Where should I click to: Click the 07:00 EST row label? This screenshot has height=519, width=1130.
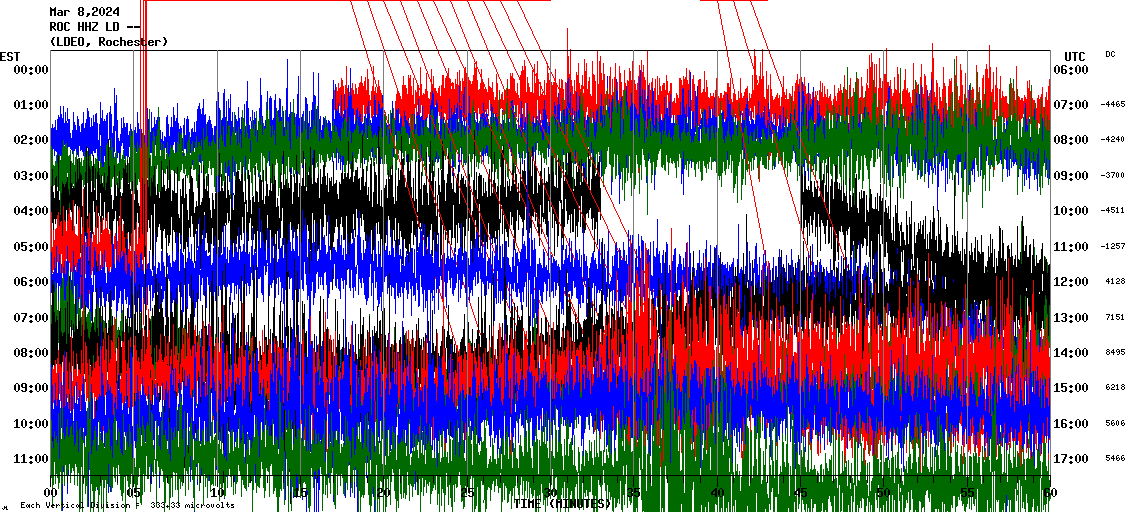pyautogui.click(x=31, y=318)
